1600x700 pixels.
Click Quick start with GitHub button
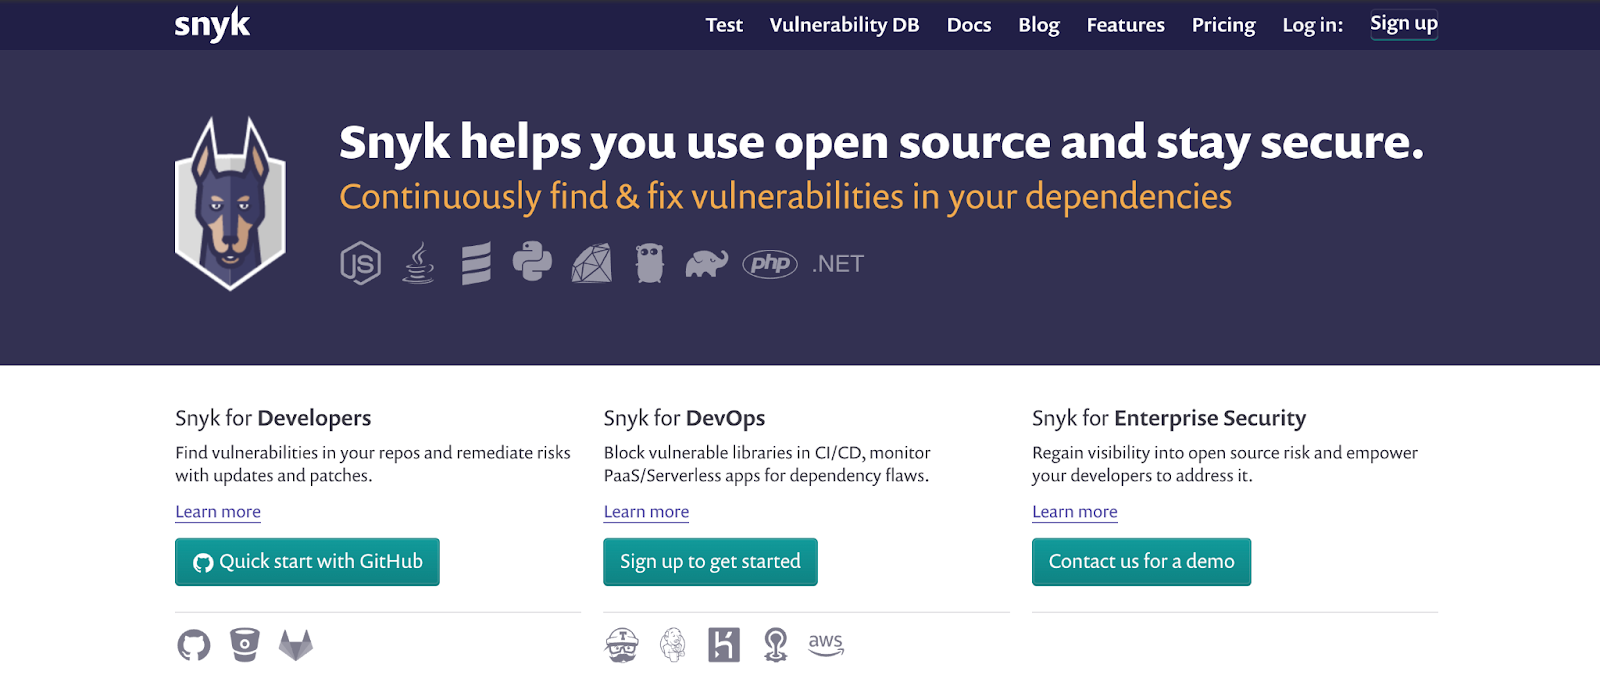pos(307,562)
